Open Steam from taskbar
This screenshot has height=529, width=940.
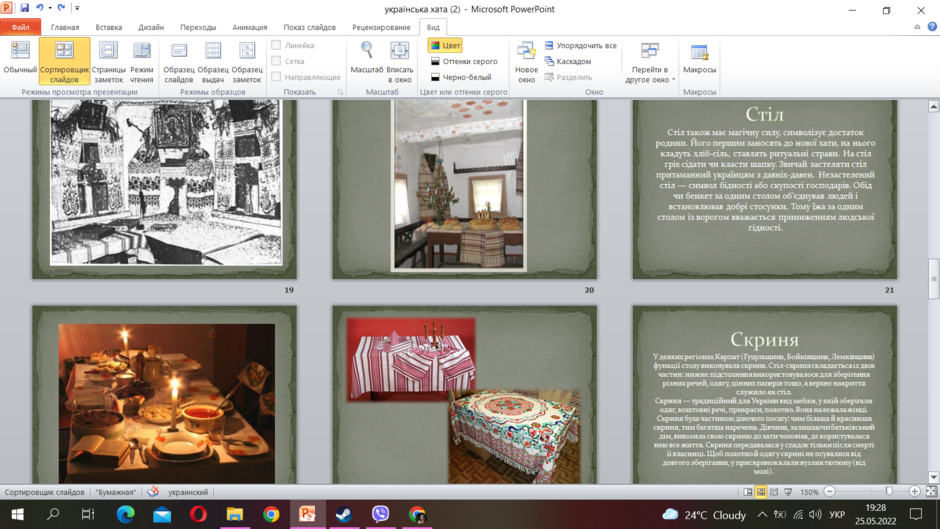point(344,515)
